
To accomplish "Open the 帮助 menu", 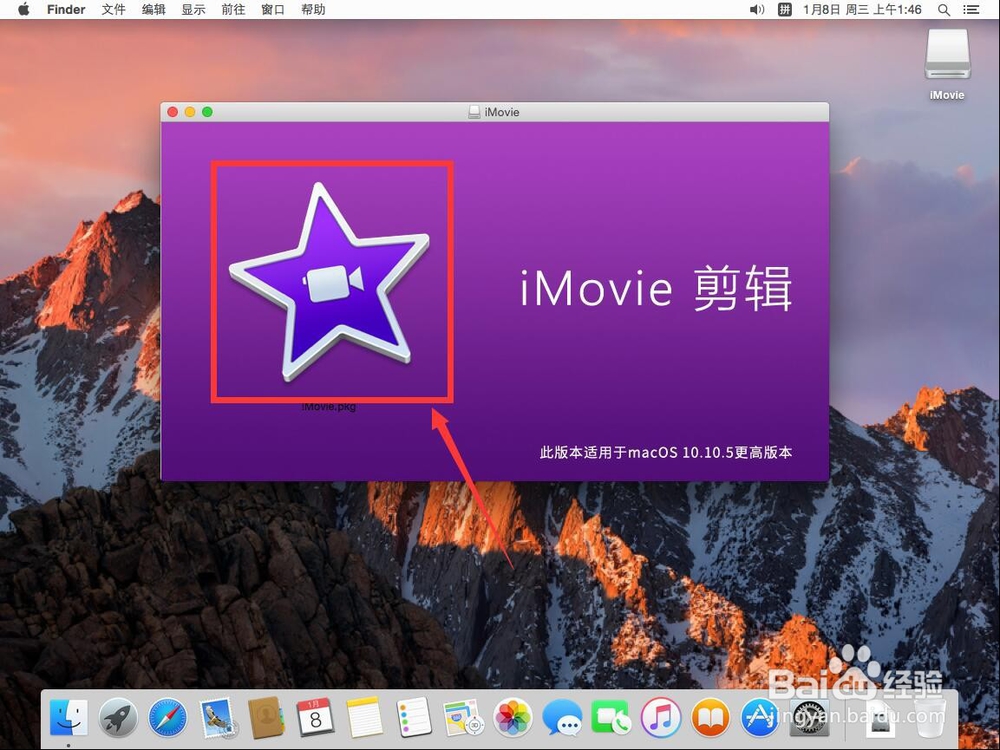I will [x=313, y=10].
